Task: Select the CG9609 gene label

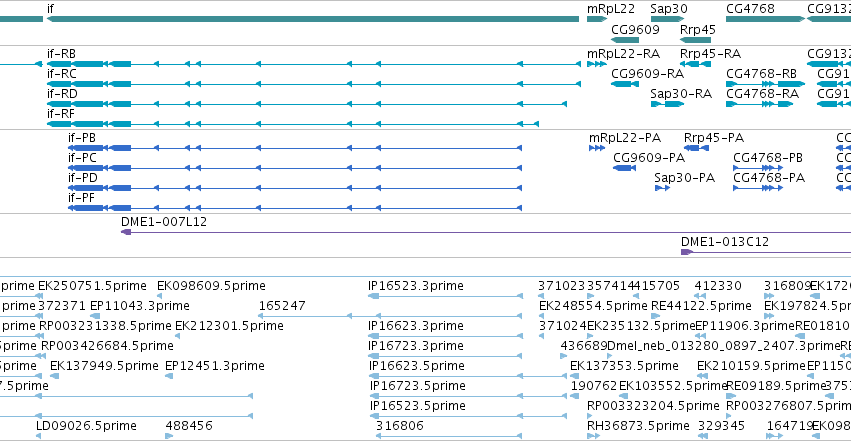Action: pos(635,30)
